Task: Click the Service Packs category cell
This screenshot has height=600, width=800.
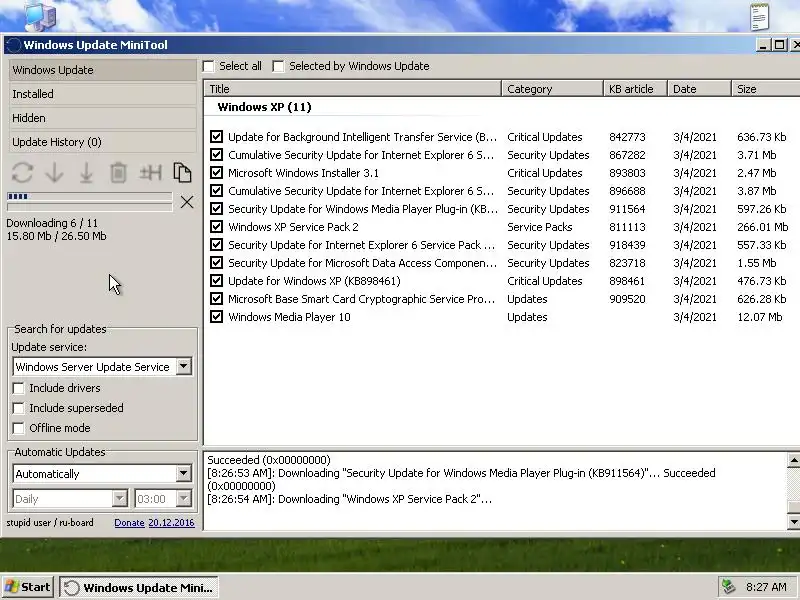Action: click(x=539, y=227)
